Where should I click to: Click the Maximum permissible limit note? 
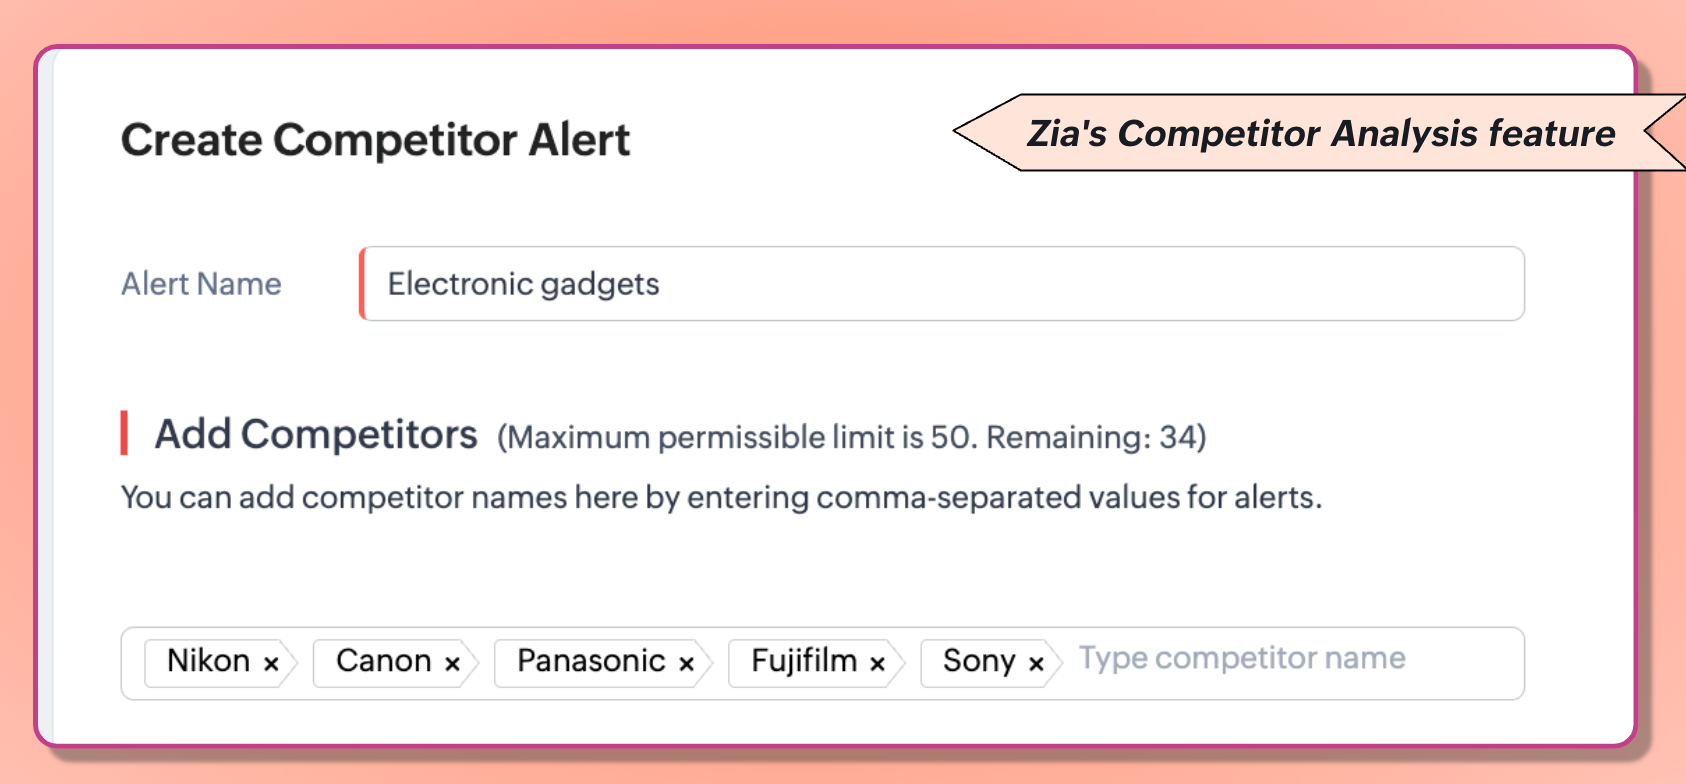click(738, 438)
